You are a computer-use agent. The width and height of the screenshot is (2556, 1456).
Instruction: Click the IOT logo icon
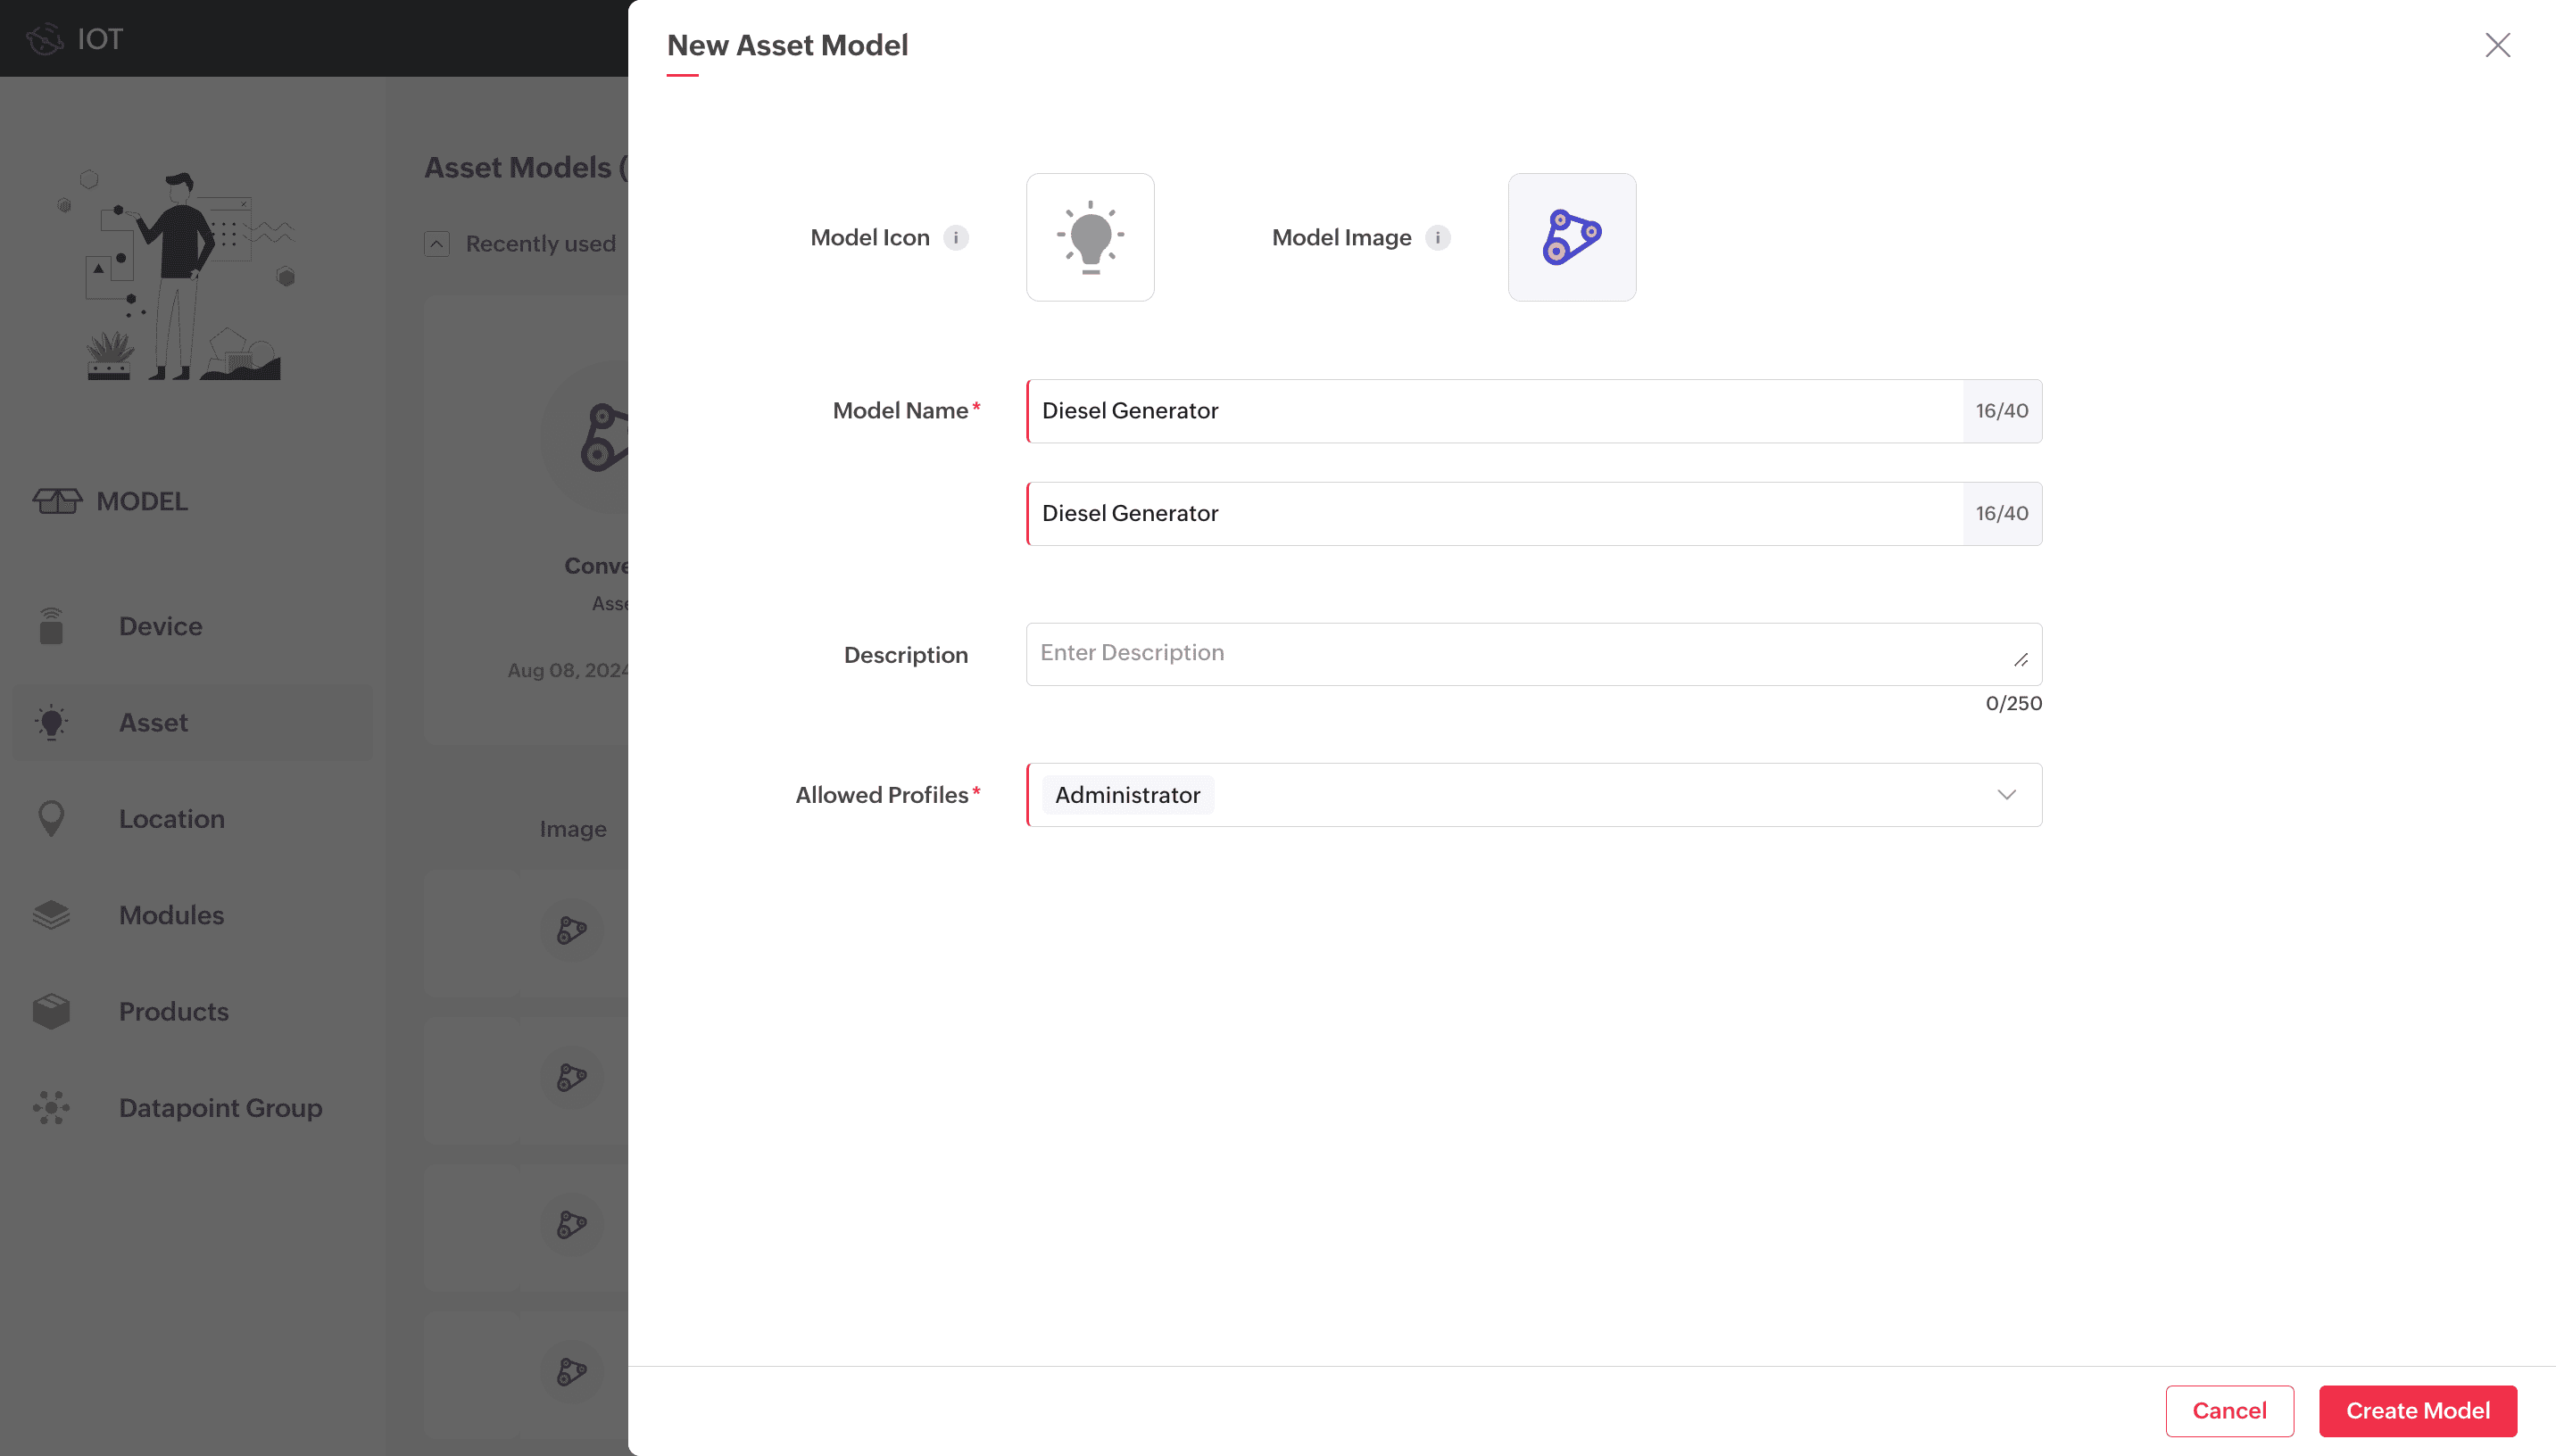[x=44, y=39]
